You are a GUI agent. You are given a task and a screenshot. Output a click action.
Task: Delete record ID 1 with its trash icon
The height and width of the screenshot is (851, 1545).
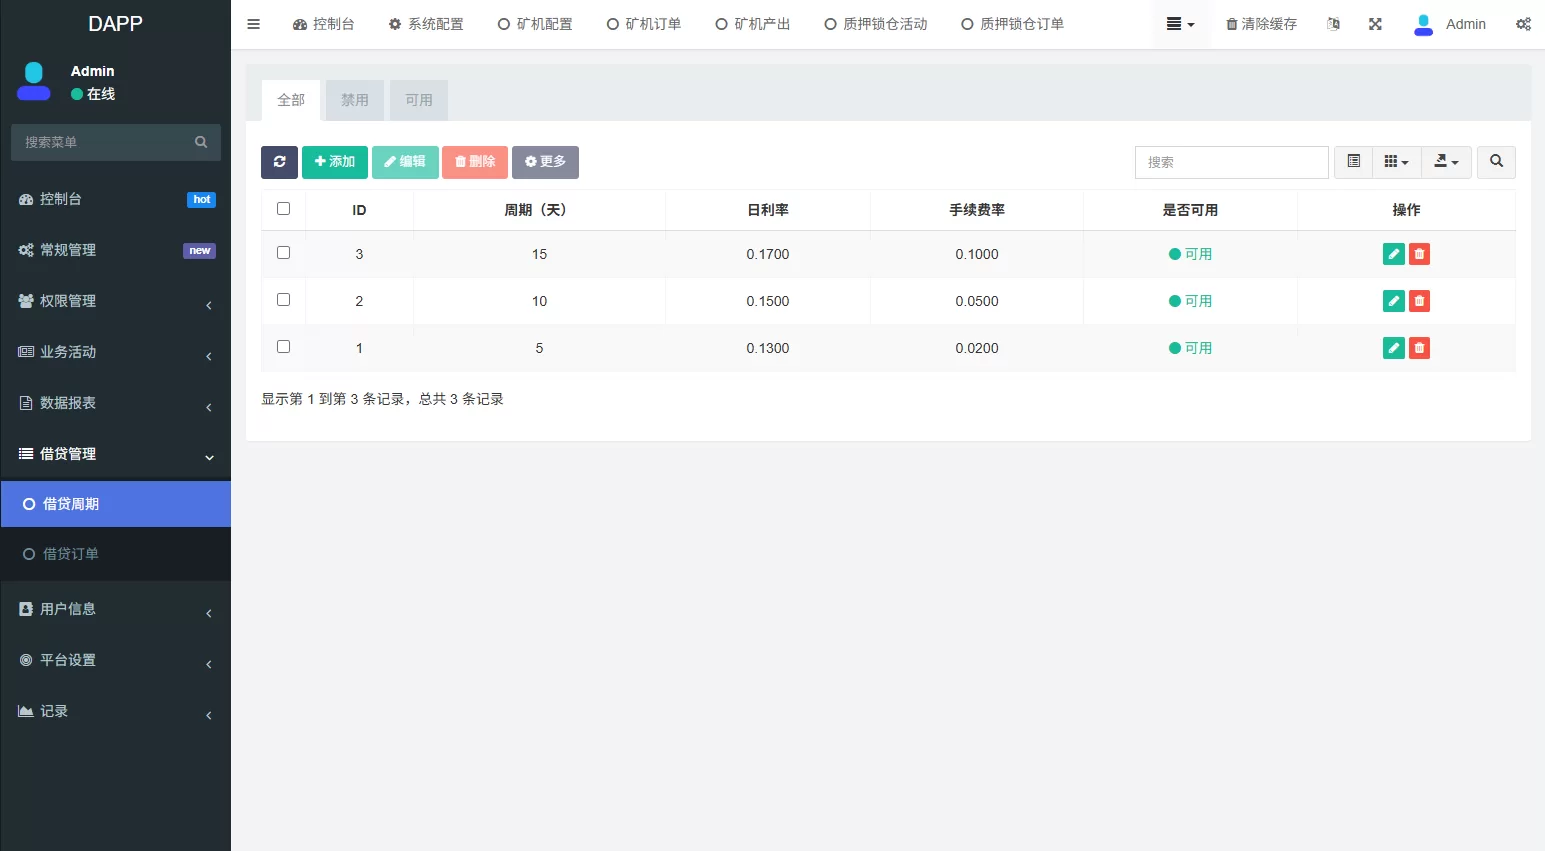coord(1419,347)
